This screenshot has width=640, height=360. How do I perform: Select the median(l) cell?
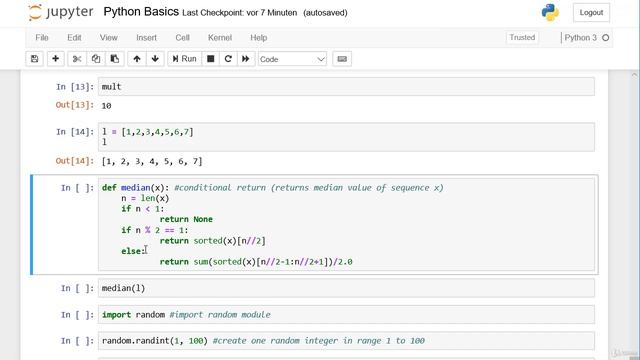pos(346,288)
